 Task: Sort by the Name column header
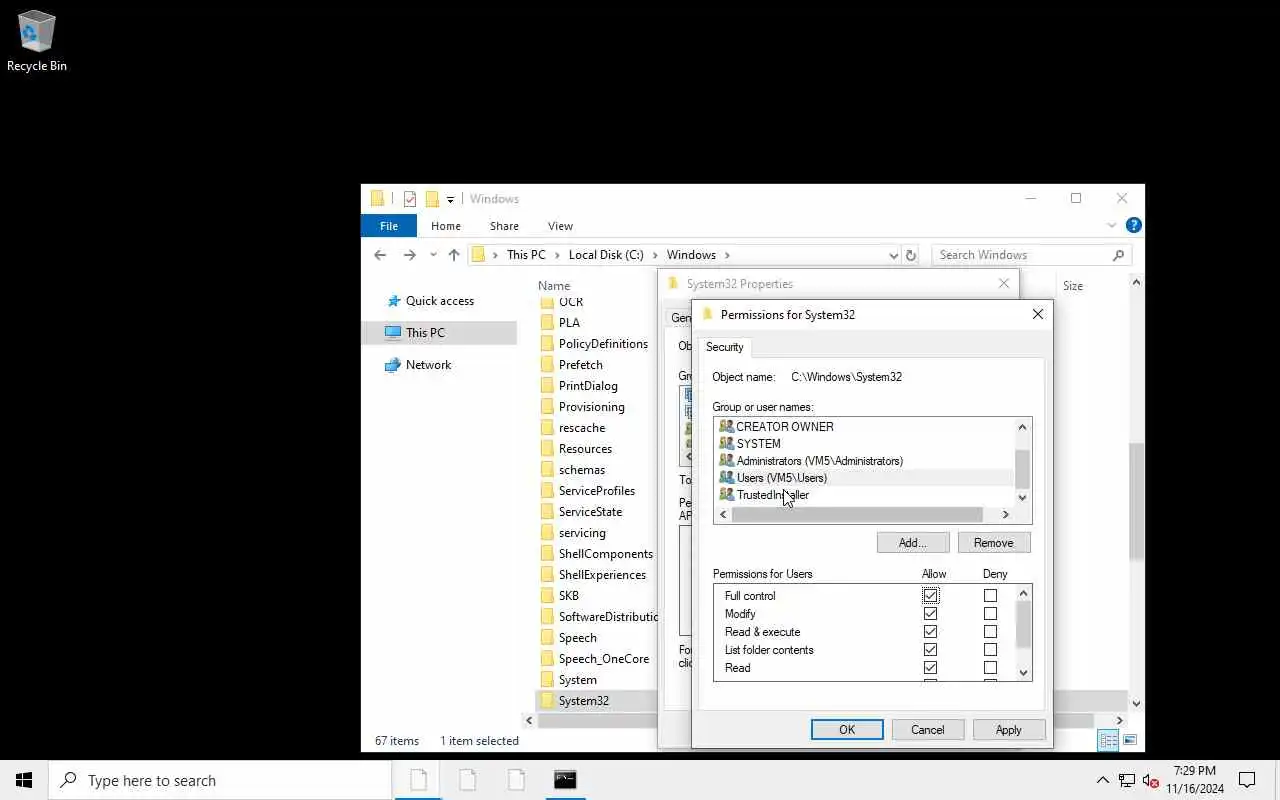point(554,286)
